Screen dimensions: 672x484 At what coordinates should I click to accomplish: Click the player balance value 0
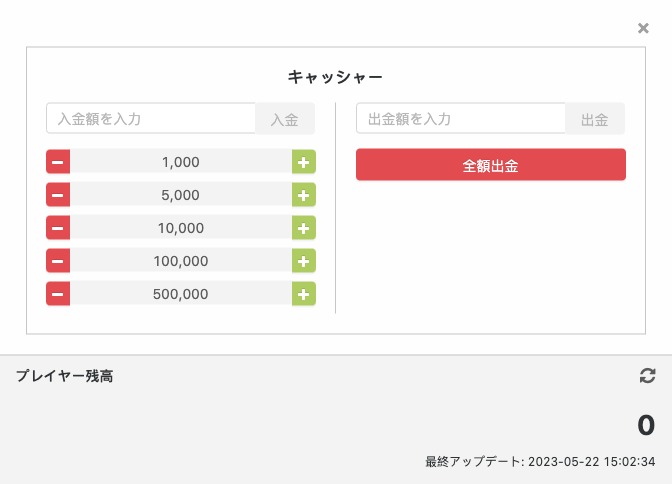coord(646,426)
